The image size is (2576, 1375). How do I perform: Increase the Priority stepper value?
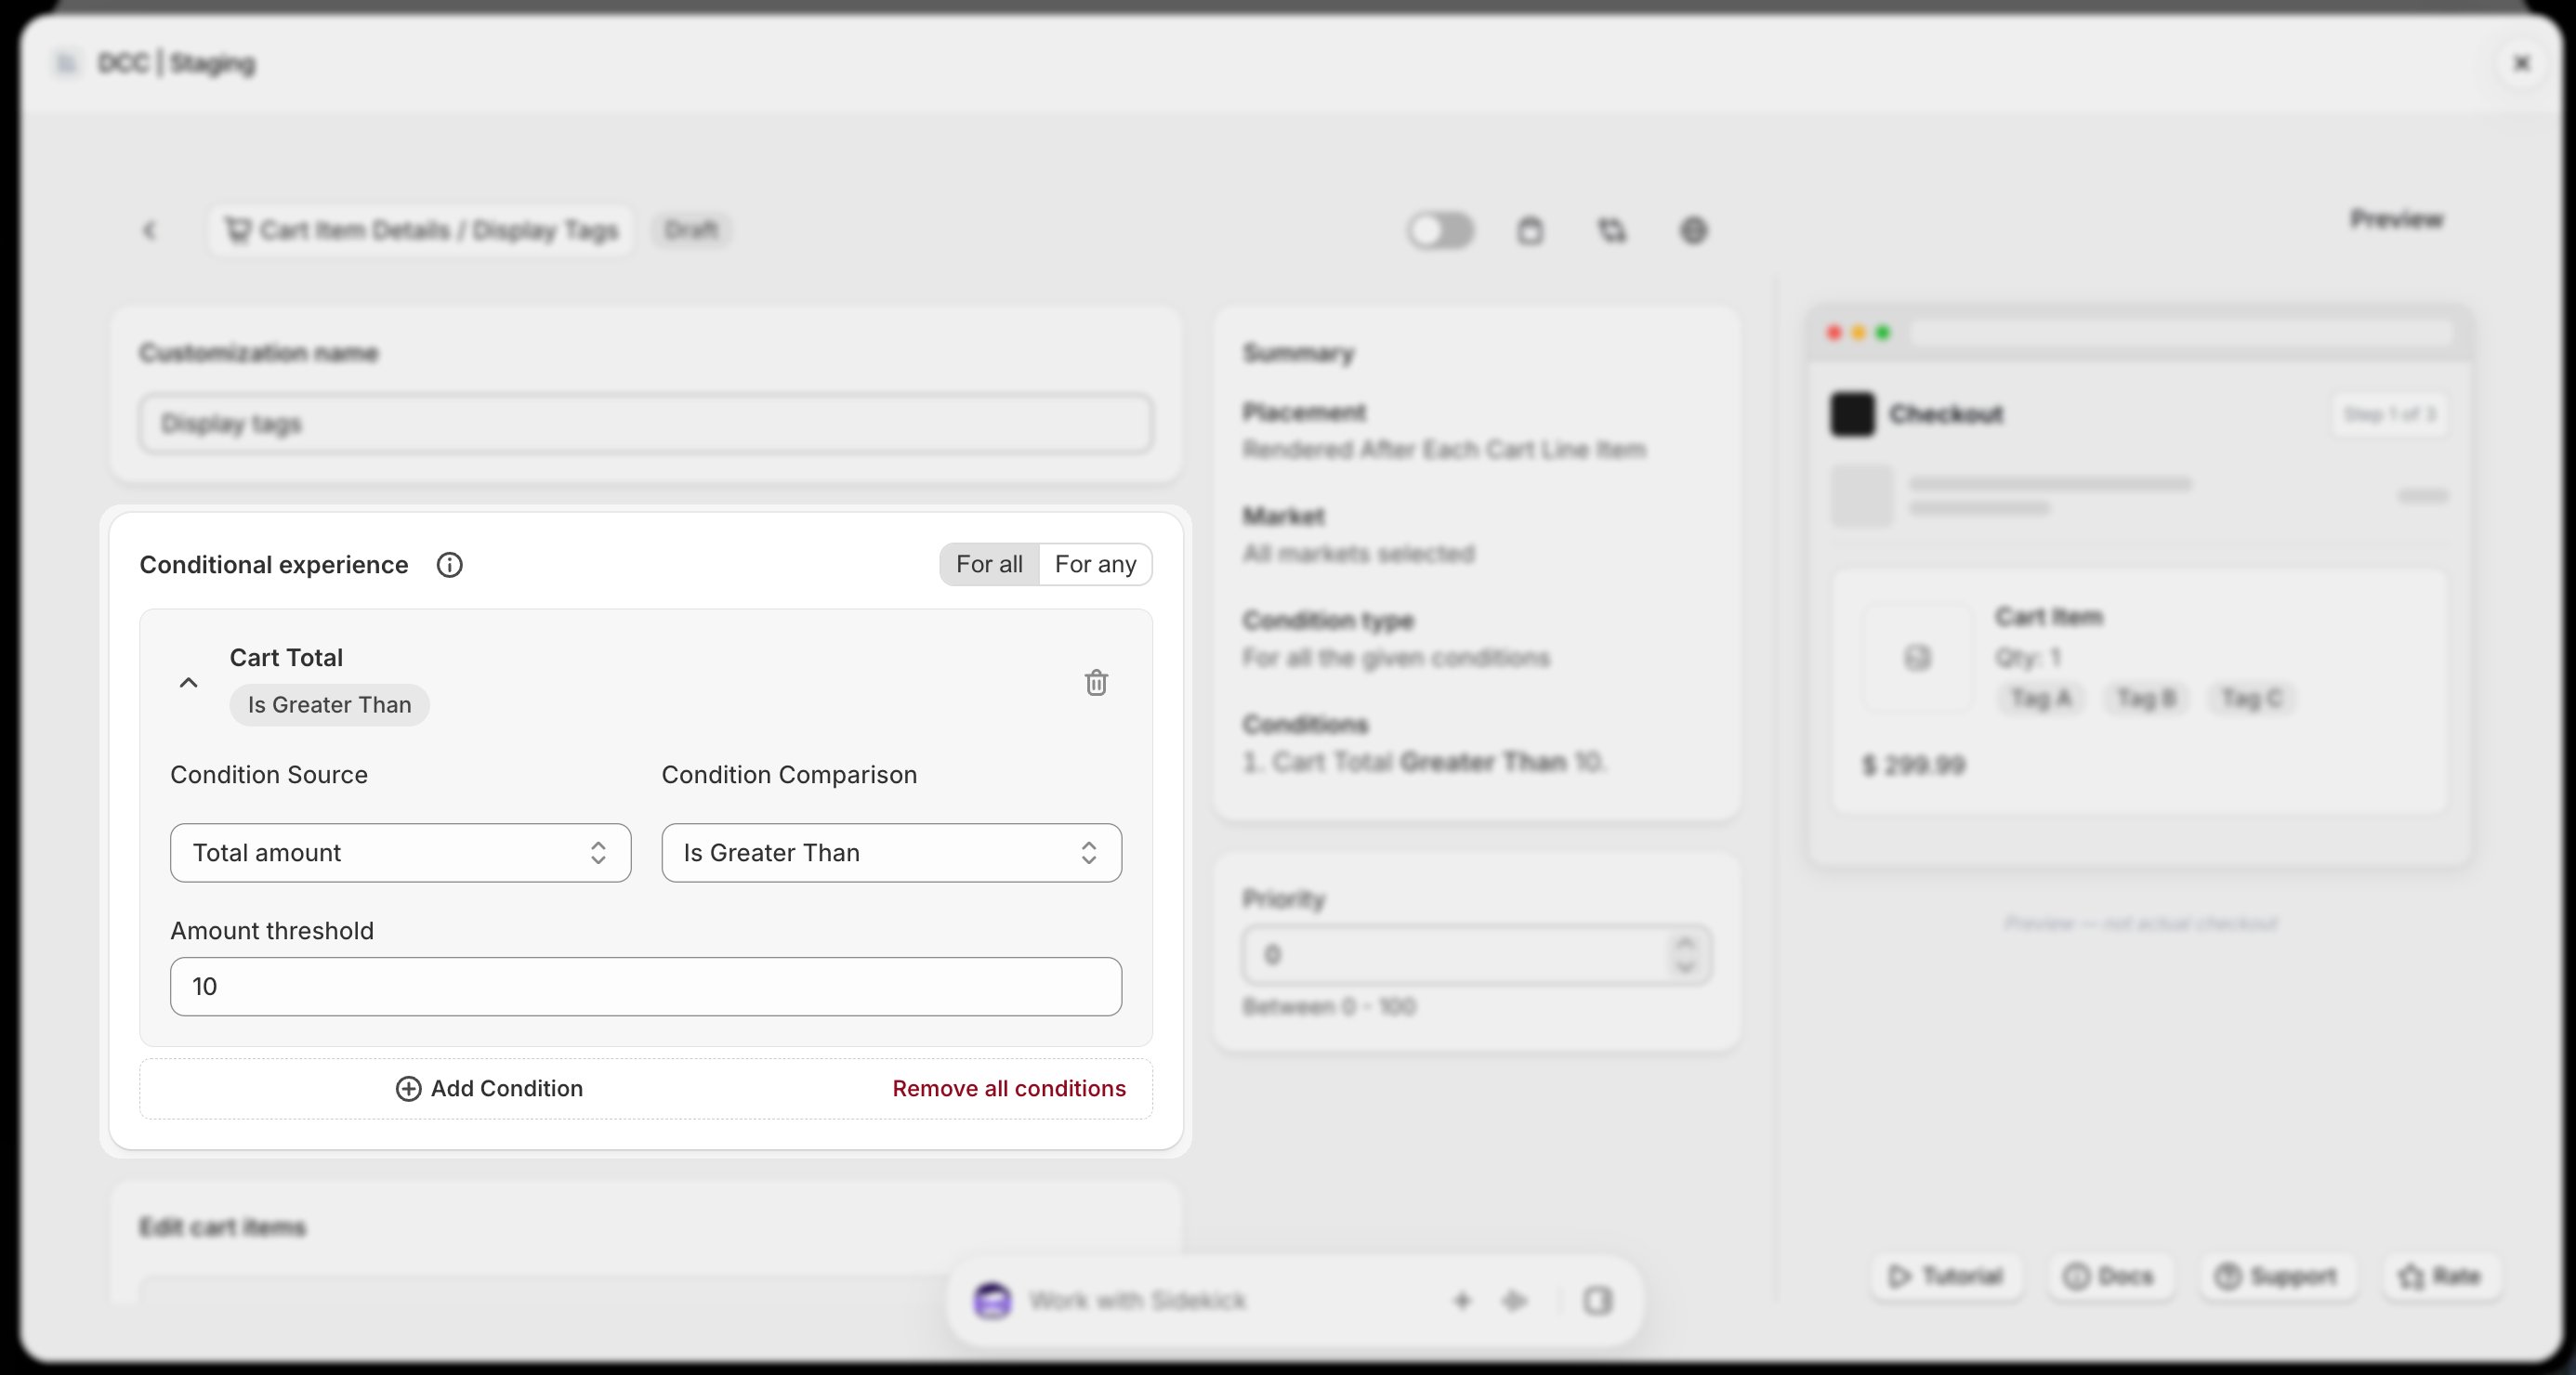click(x=1685, y=944)
